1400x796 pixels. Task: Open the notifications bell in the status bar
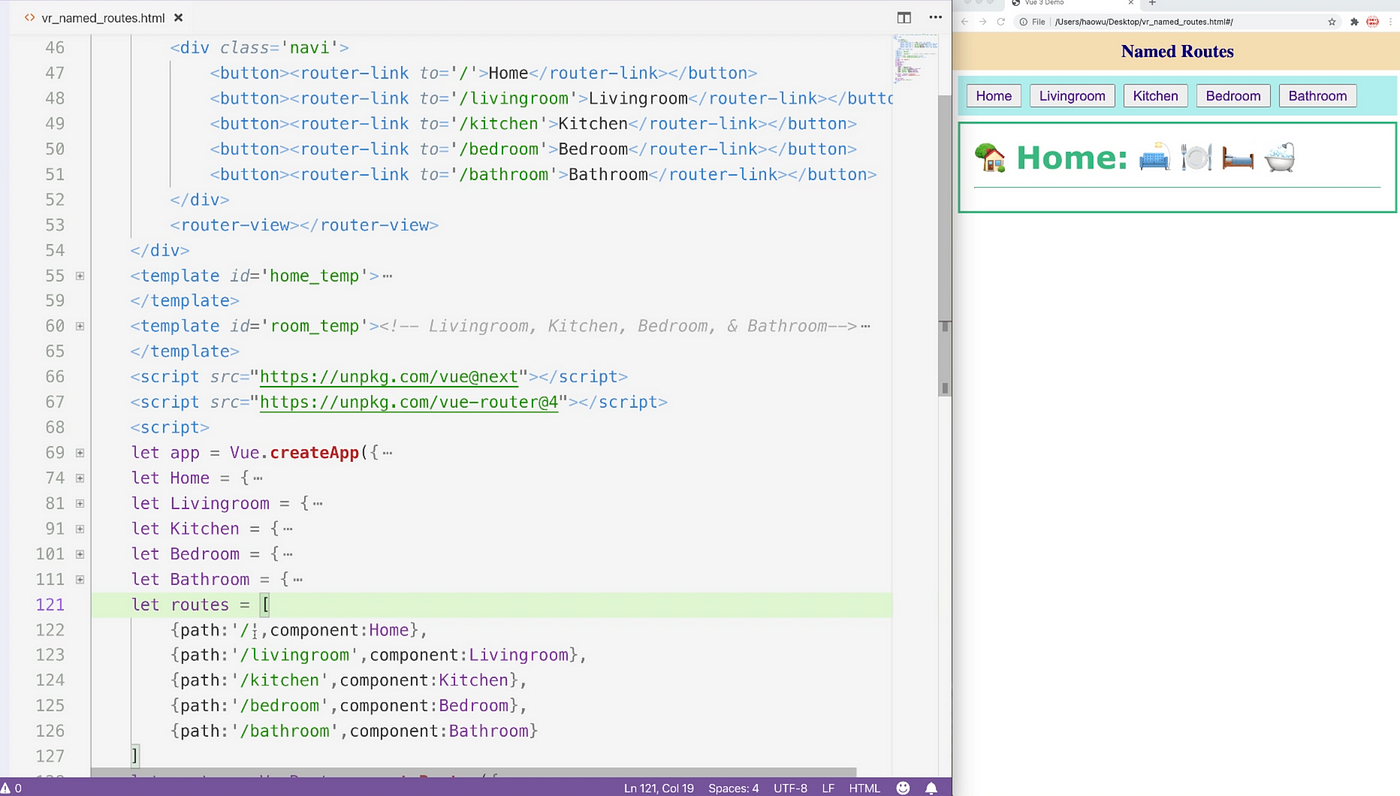click(x=932, y=788)
